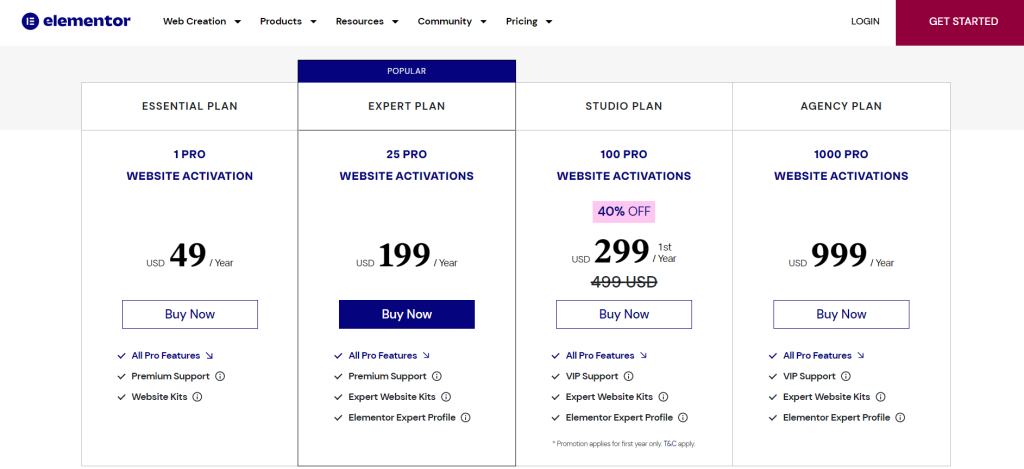Expand the Products menu
Viewport: 1024px width, 469px height.
point(288,22)
